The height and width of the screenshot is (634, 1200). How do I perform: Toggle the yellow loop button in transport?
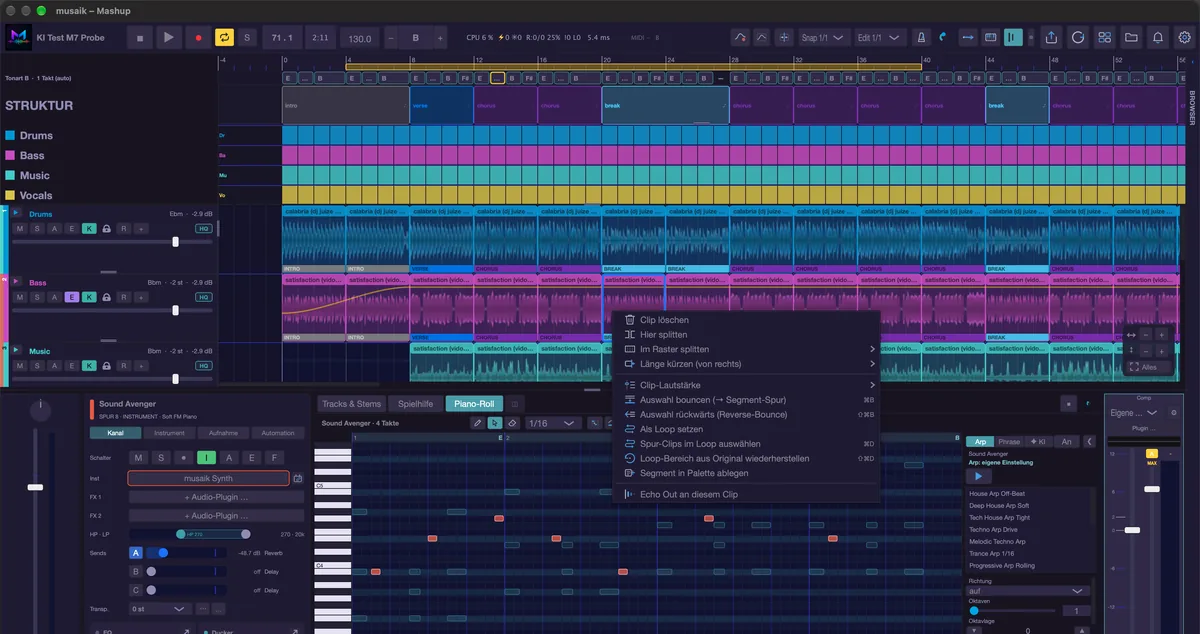(224, 38)
